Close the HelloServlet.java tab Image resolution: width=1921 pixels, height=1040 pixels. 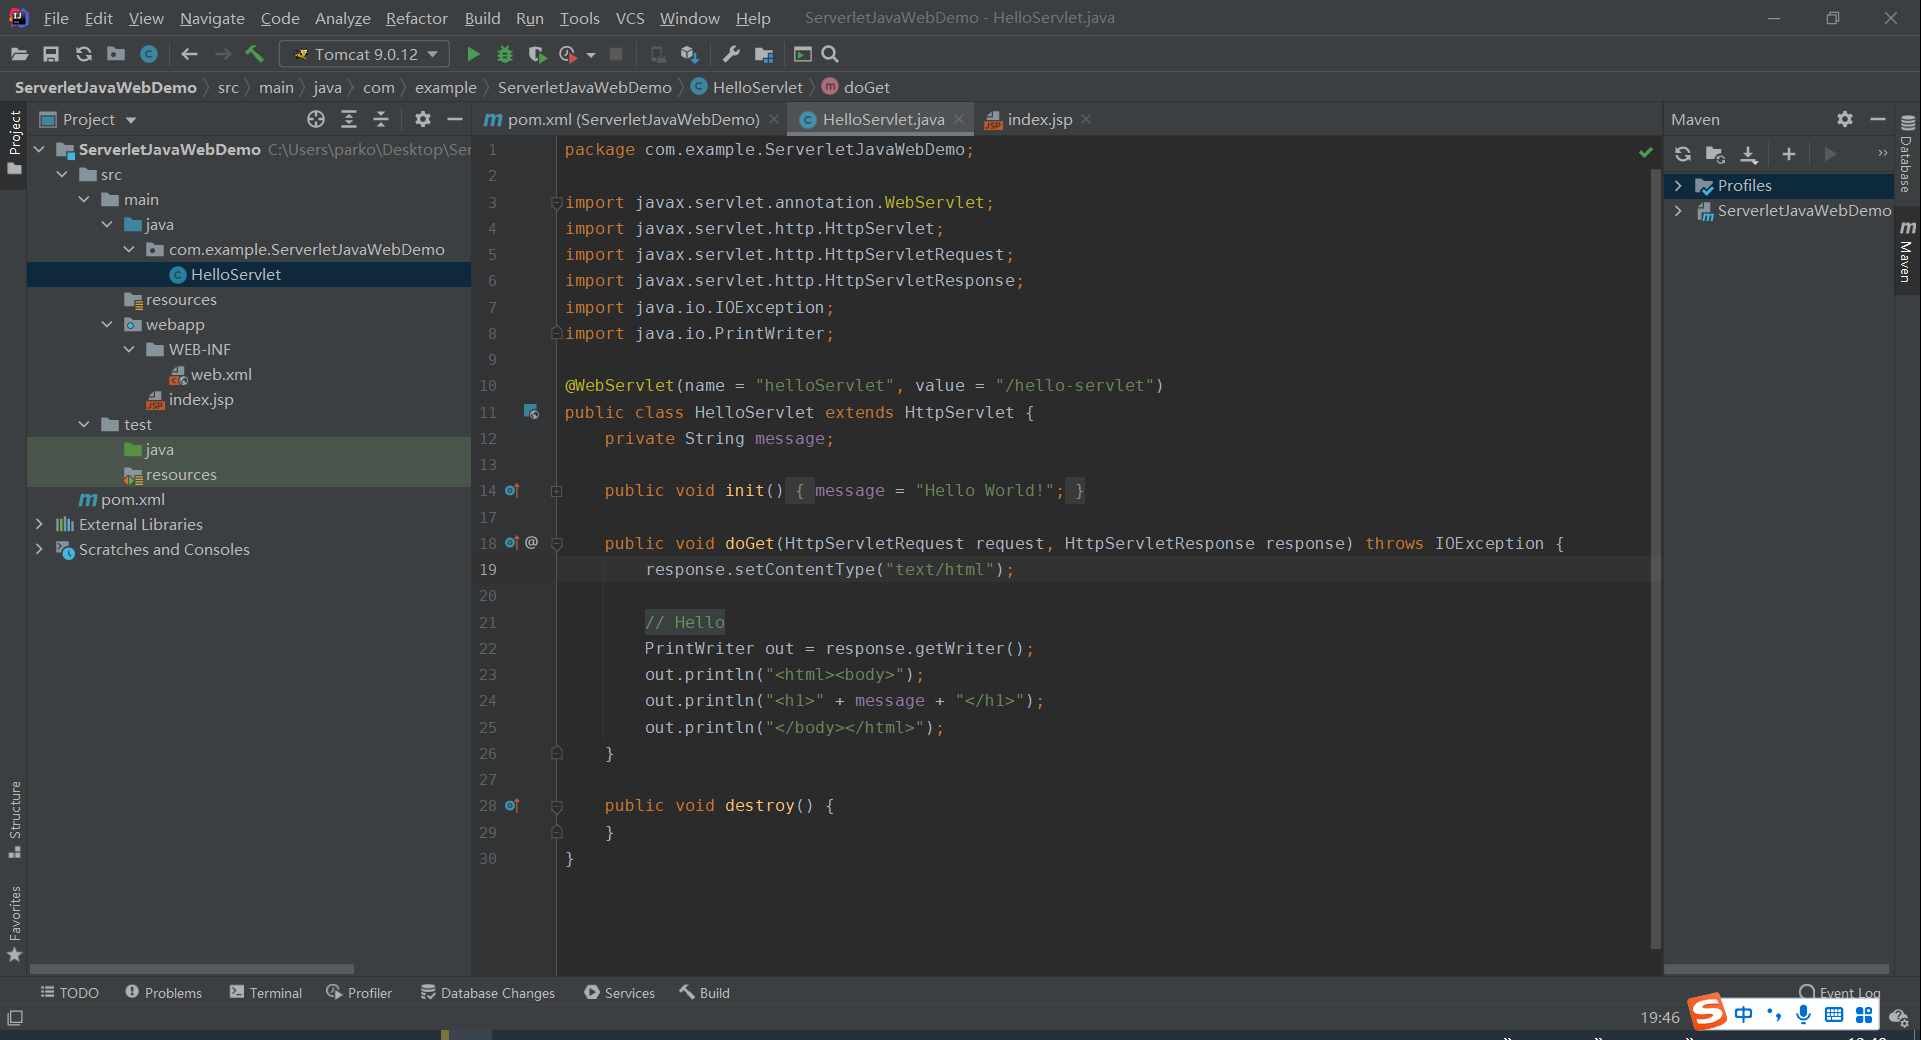coord(959,119)
